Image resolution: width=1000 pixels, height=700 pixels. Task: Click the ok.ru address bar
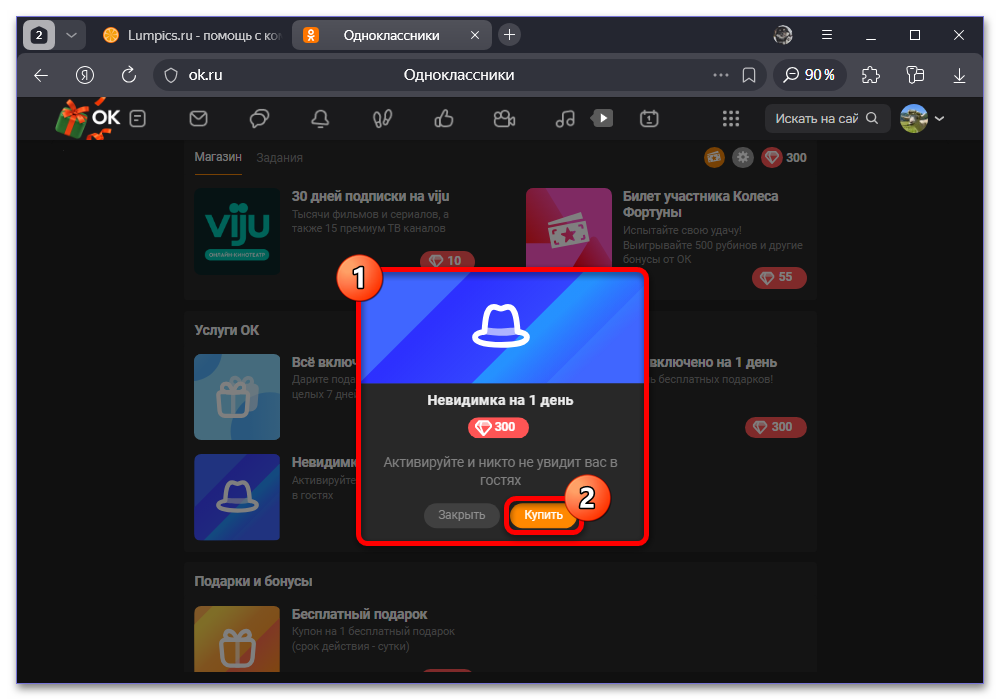coord(459,75)
